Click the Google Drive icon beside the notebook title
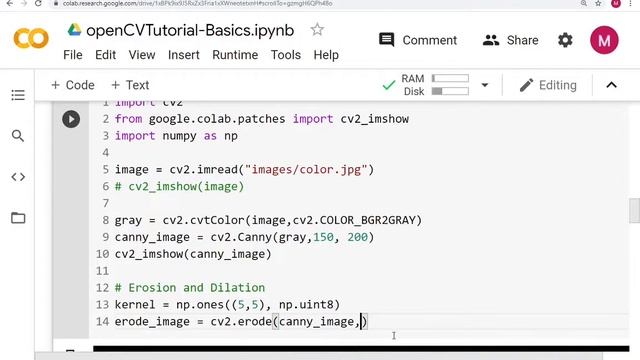 pos(74,30)
